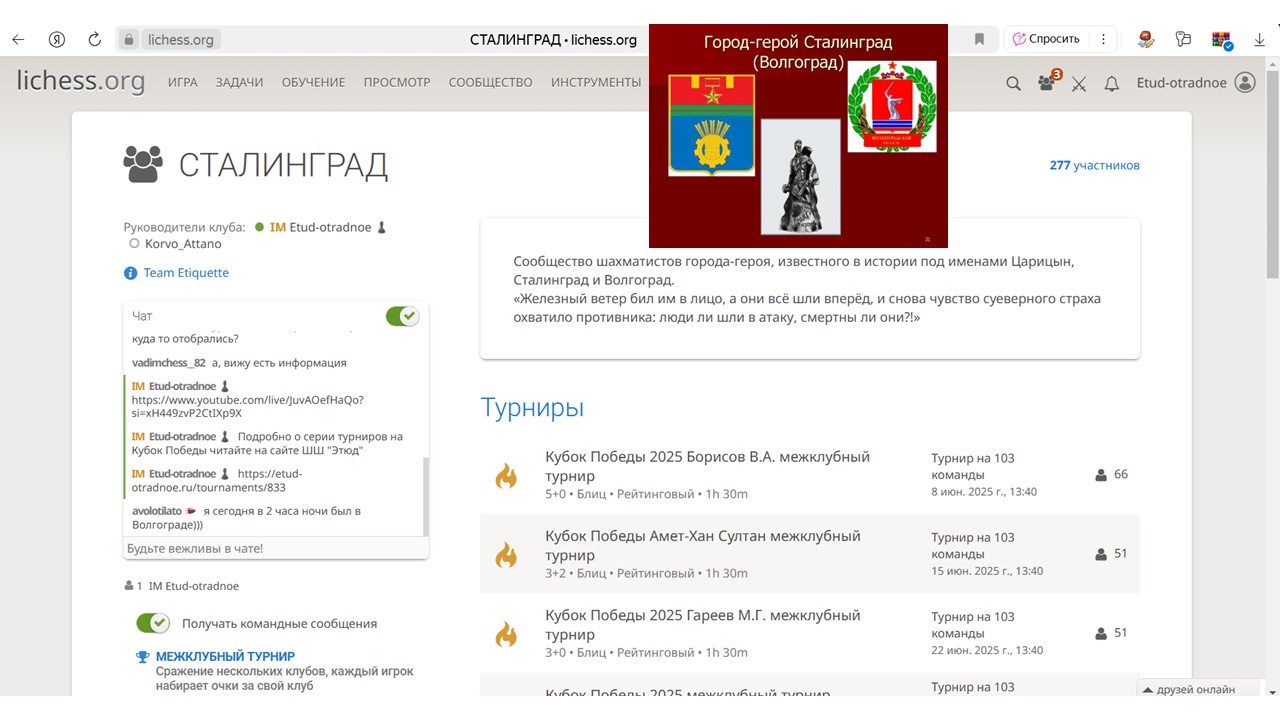Click the browser extension icon left of downloads
Screen dimensions: 1280x720
(x=1222, y=40)
